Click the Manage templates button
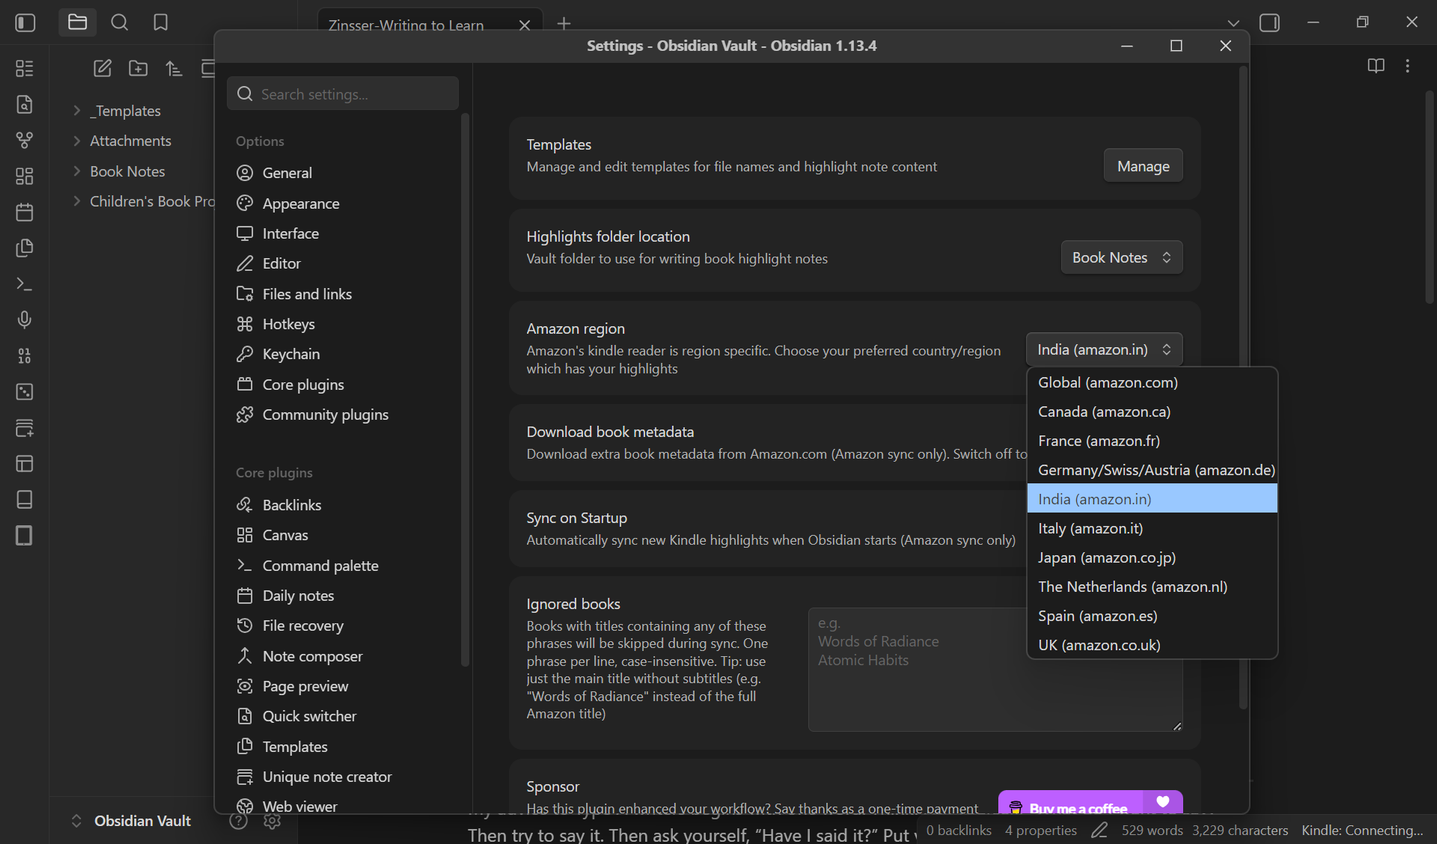Viewport: 1437px width, 844px height. tap(1143, 166)
